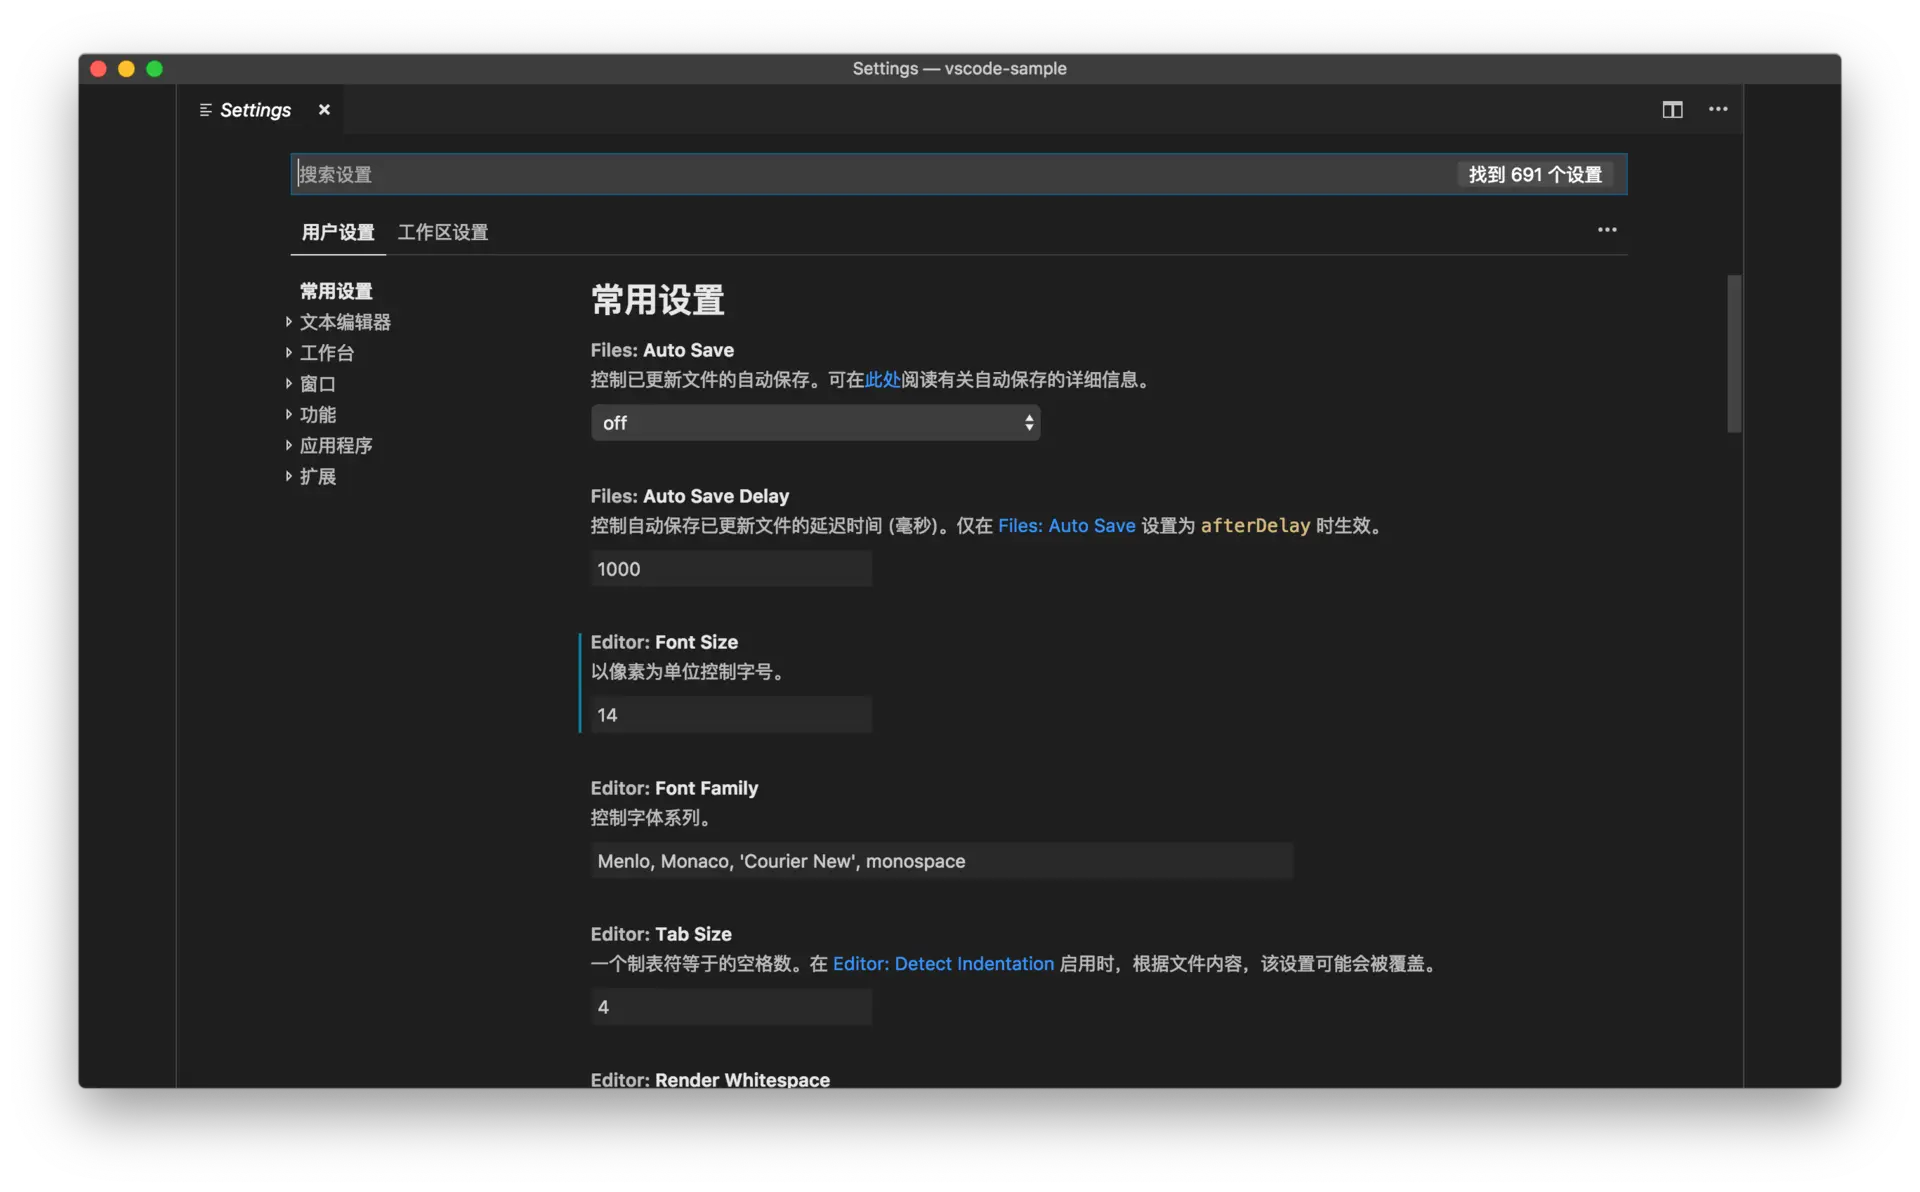
Task: Click the Settings tab list icon
Action: pos(205,110)
